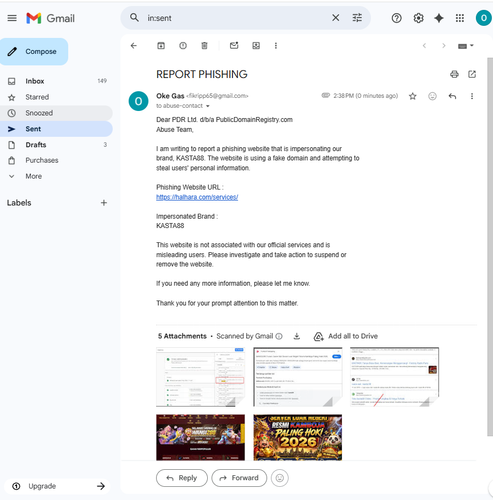
Task: Download all attachments
Action: 297,336
